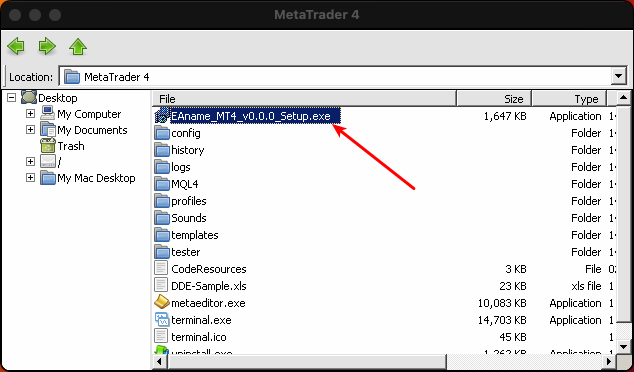Click the vertical scrollbar up arrow

coord(623,97)
